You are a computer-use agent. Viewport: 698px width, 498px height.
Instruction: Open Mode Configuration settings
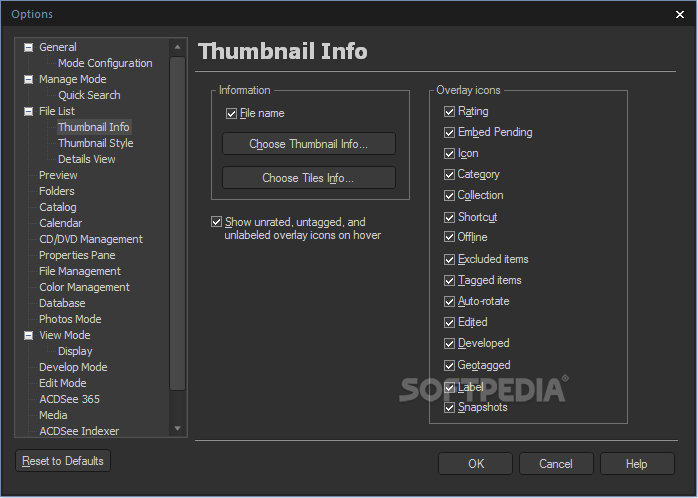coord(105,63)
